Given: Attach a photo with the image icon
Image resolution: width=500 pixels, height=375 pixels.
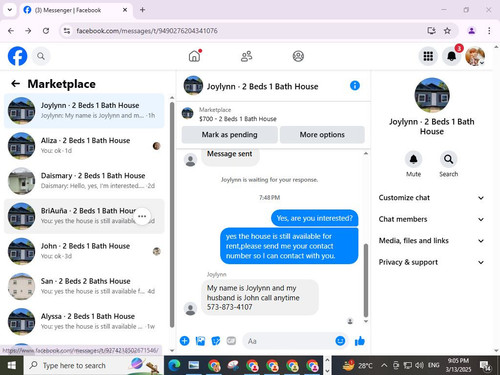Looking at the screenshot, I should 200,341.
